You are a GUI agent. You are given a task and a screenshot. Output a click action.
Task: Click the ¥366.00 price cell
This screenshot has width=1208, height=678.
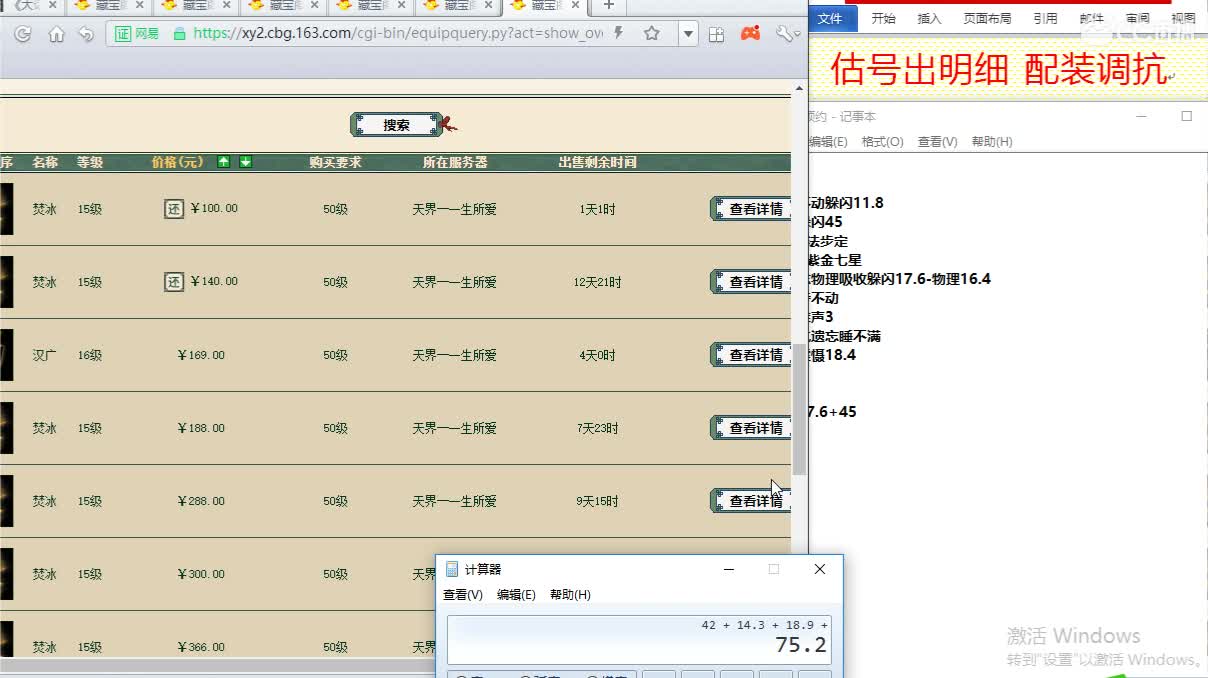point(201,647)
